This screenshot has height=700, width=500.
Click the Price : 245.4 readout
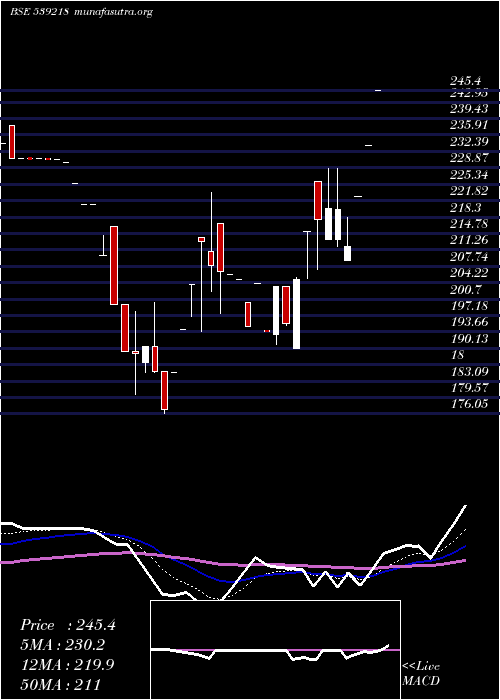click(68, 625)
